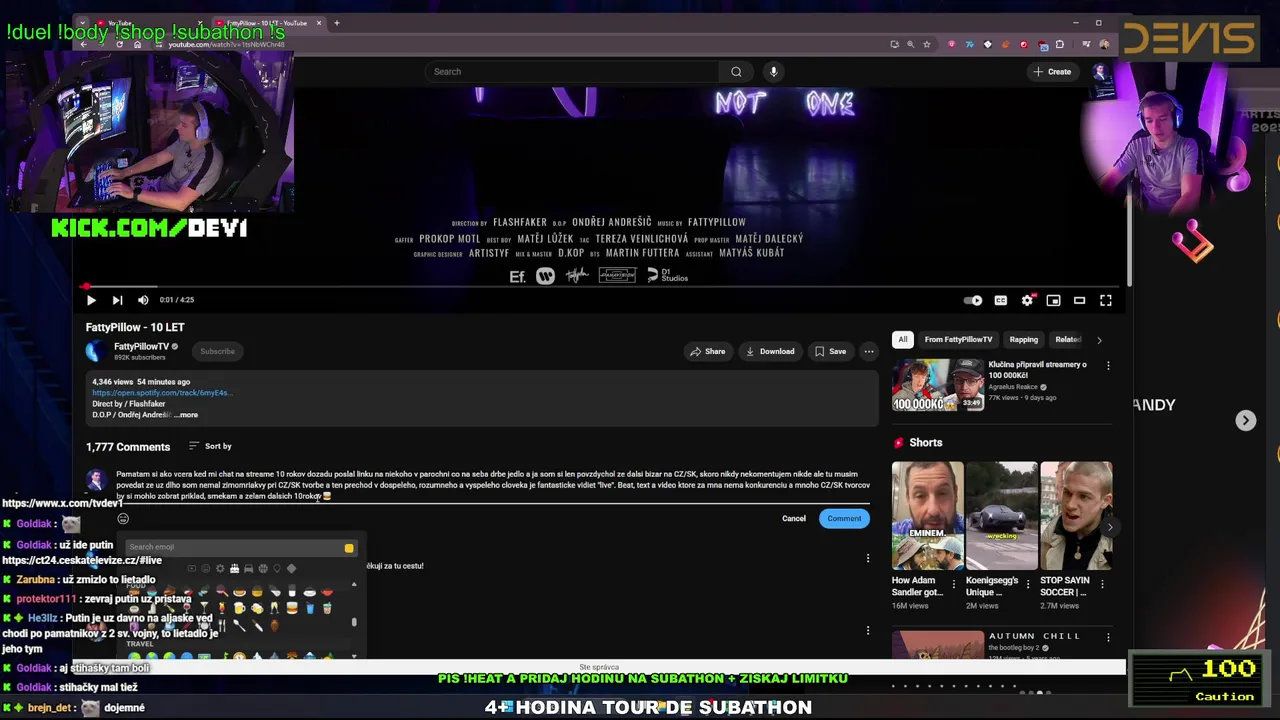This screenshot has height=720, width=1280.
Task: Open options for Klučina video
Action: point(1108,366)
